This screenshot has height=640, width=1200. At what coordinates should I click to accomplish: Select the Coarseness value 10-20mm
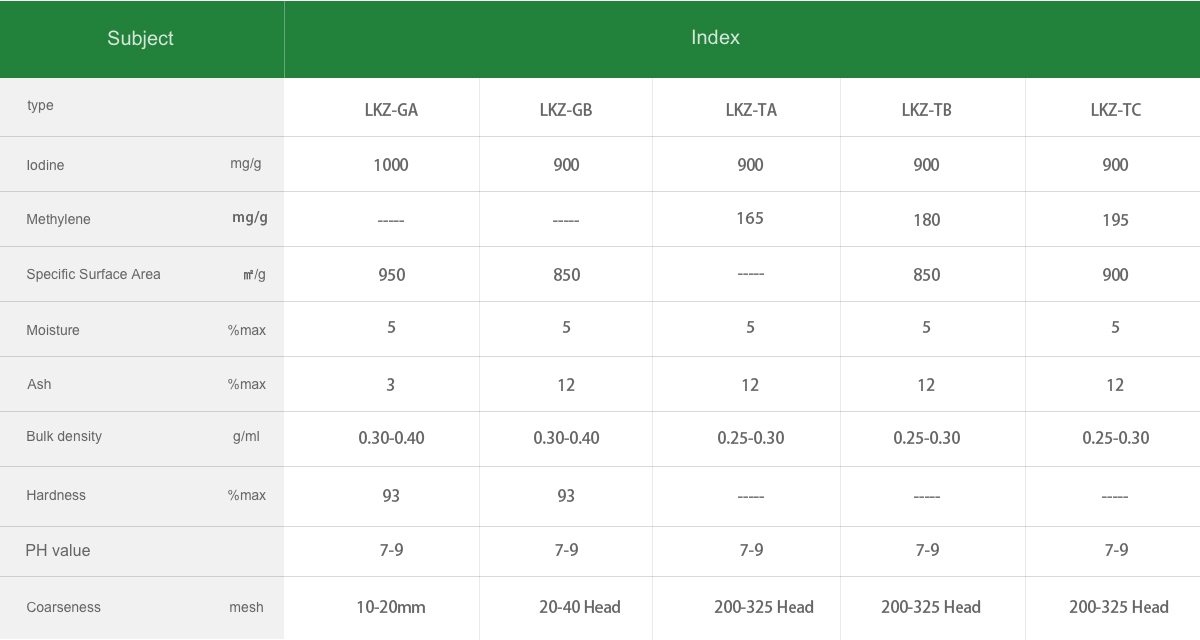(391, 607)
